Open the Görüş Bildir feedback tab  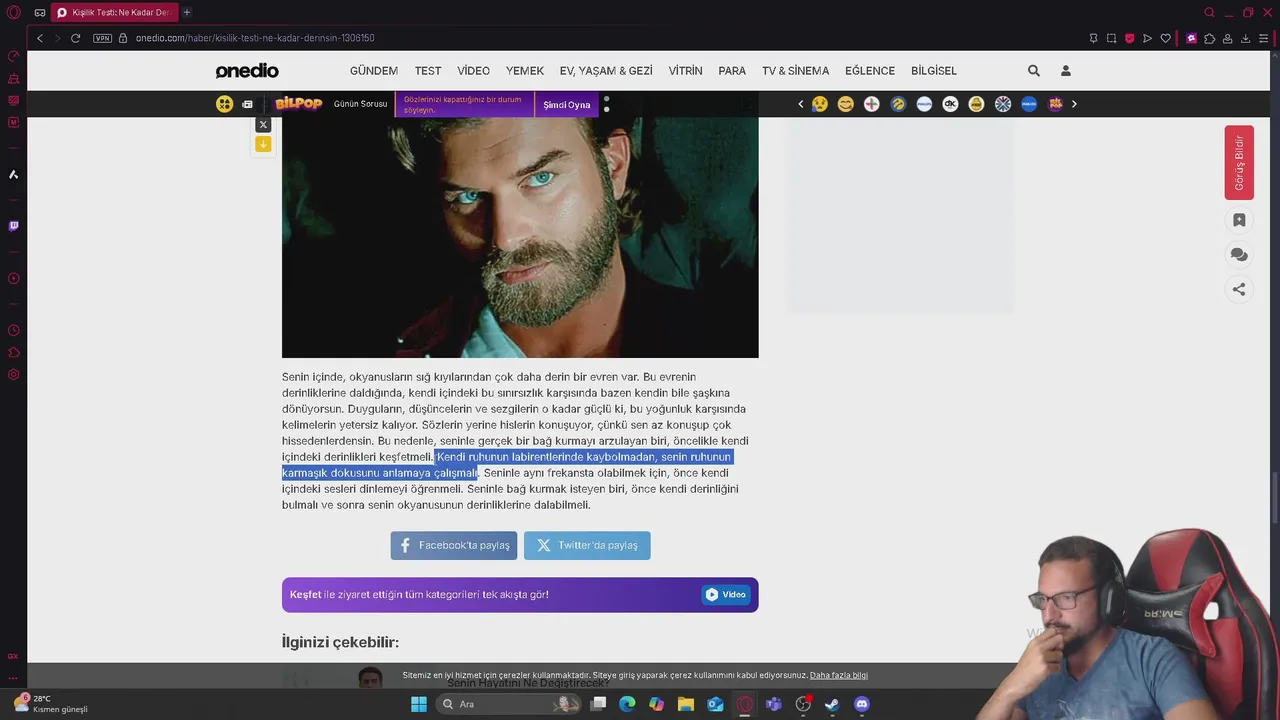(x=1239, y=163)
